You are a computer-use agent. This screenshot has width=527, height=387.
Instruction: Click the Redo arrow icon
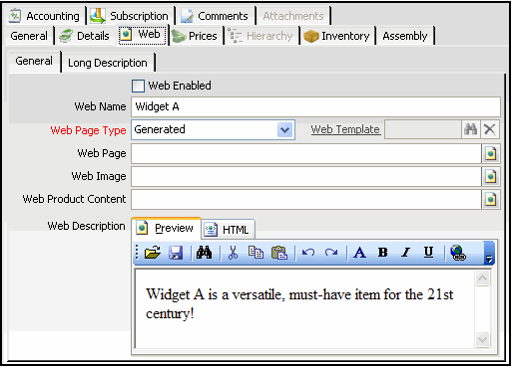pyautogui.click(x=331, y=252)
